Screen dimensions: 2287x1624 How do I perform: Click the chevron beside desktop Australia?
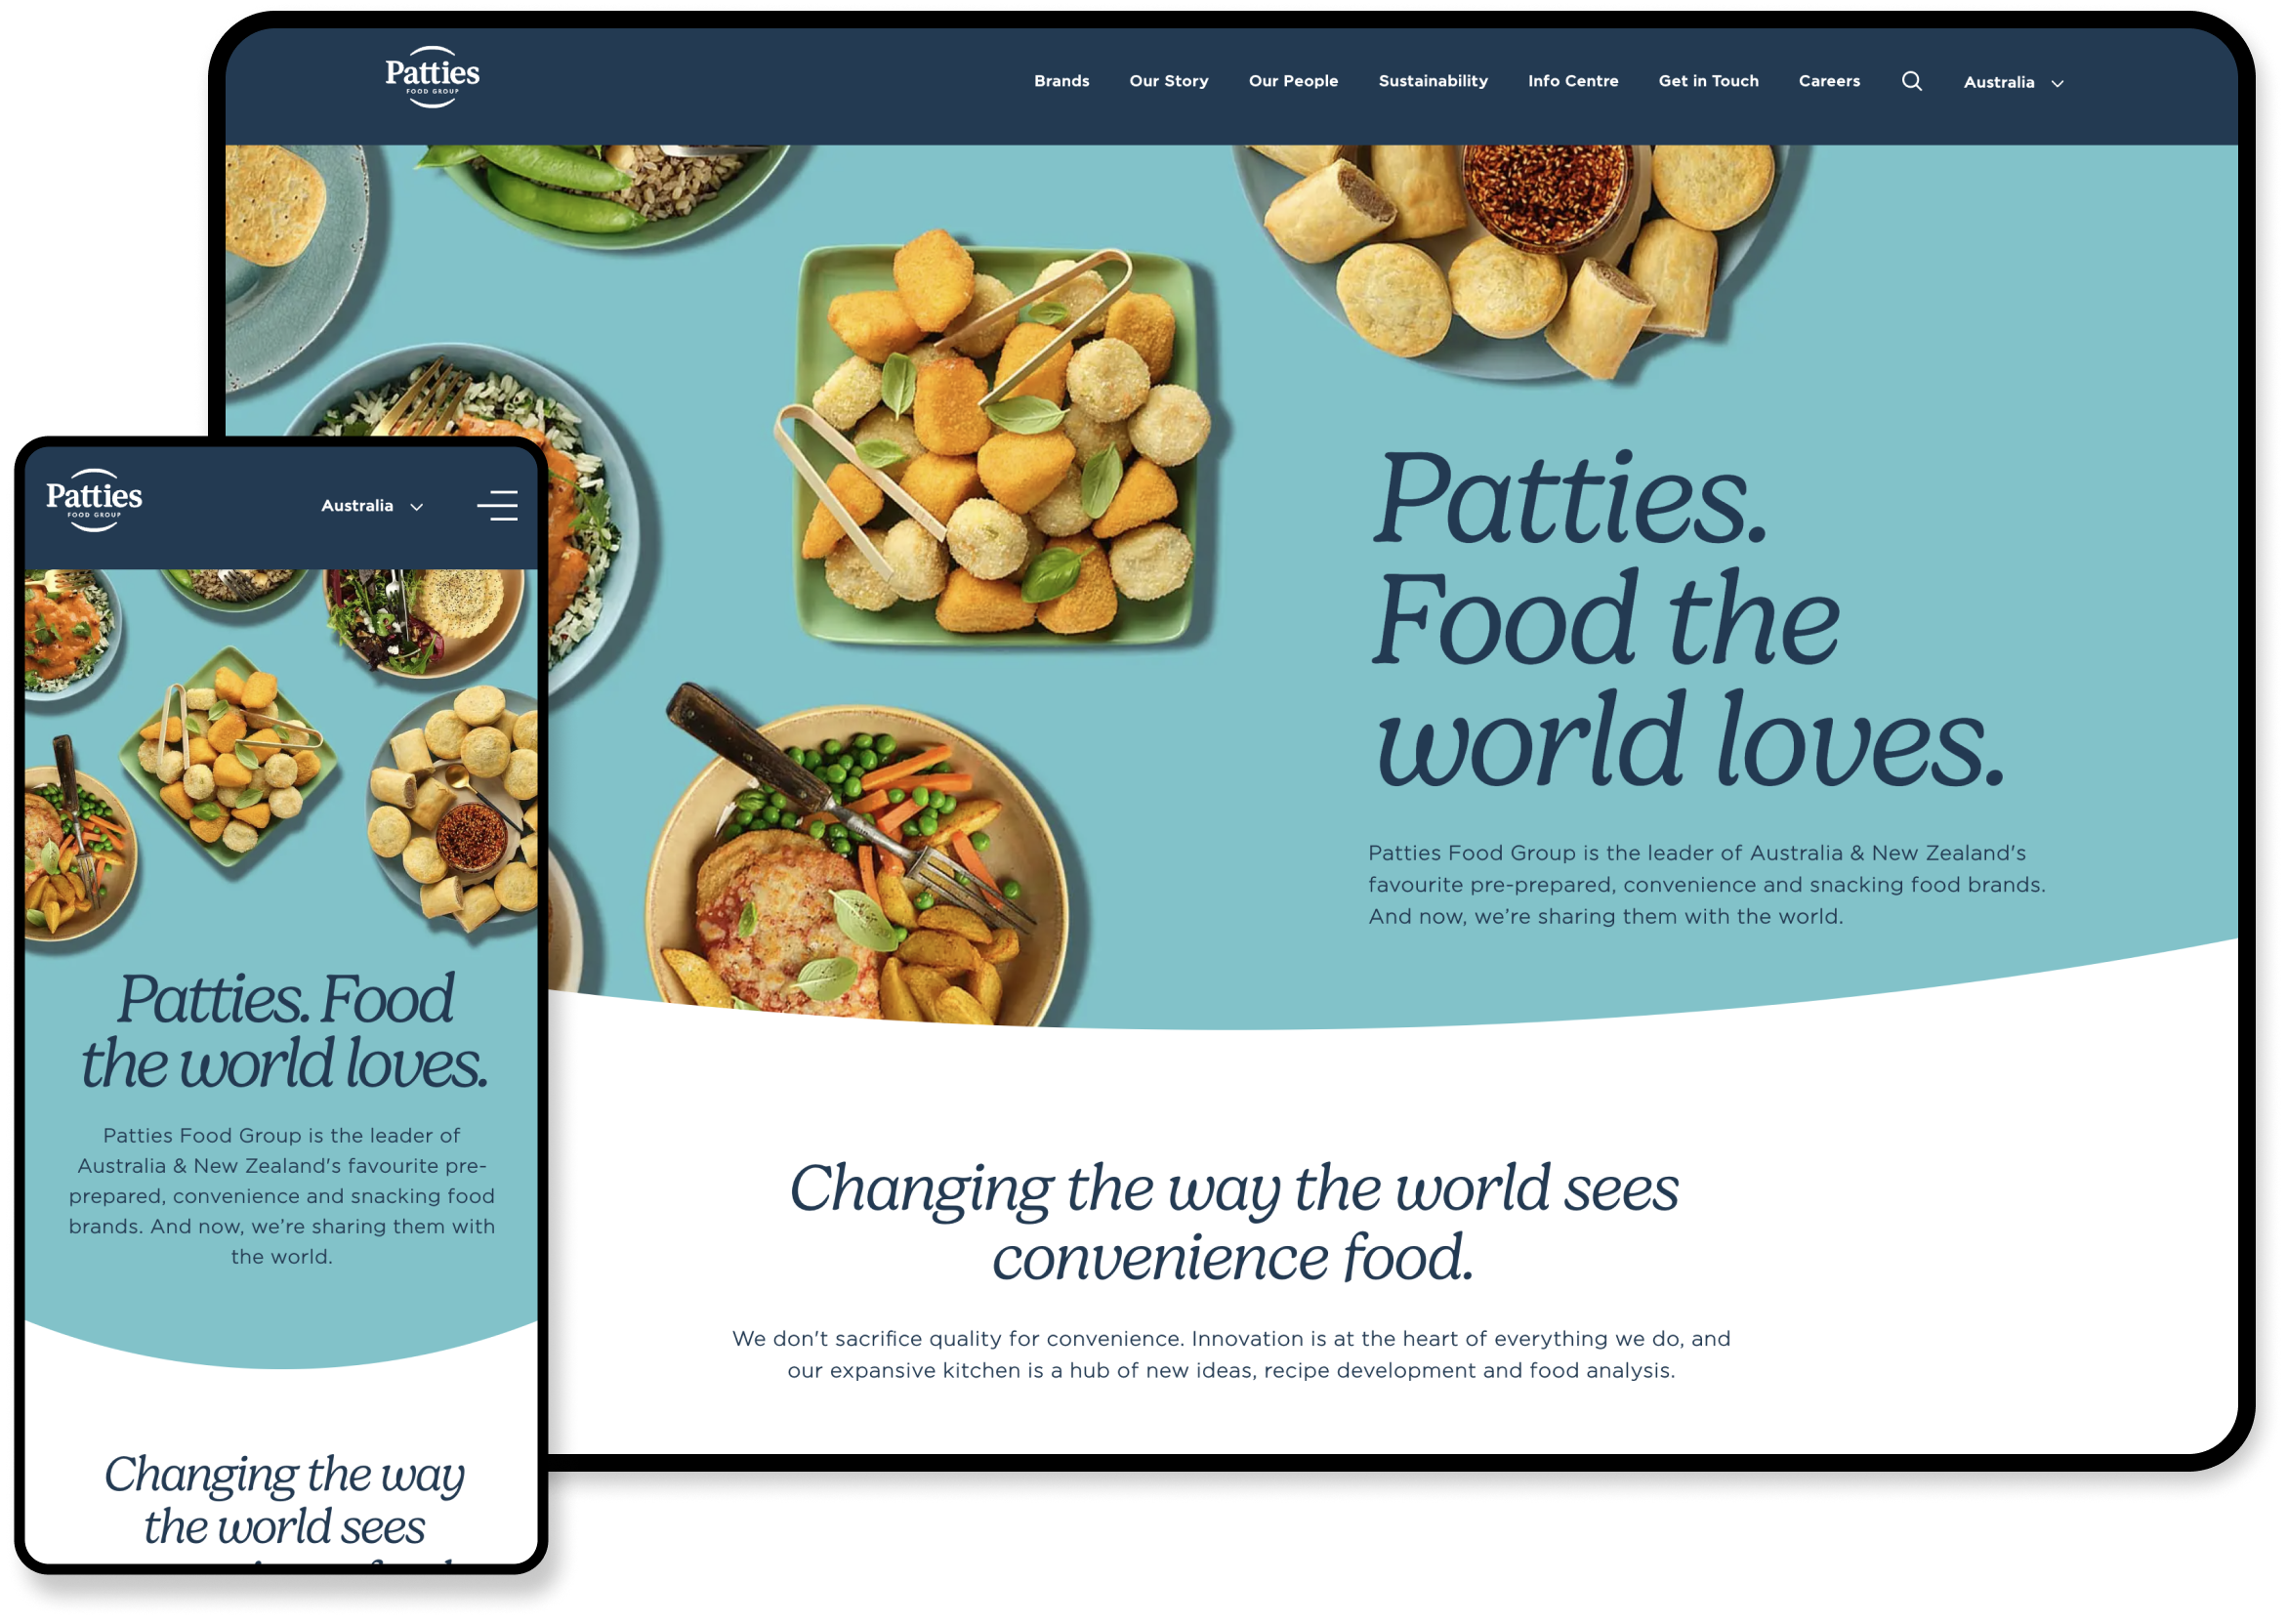(2057, 83)
